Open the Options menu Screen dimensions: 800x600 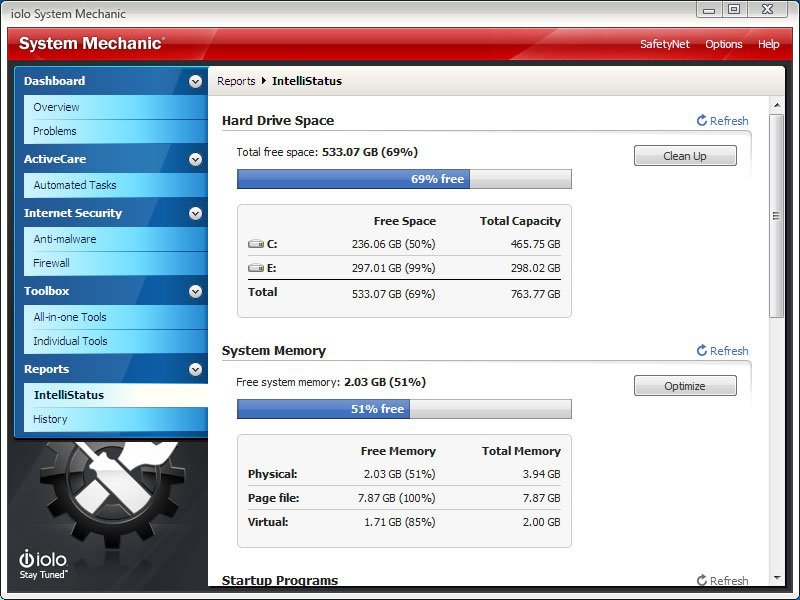click(x=723, y=44)
